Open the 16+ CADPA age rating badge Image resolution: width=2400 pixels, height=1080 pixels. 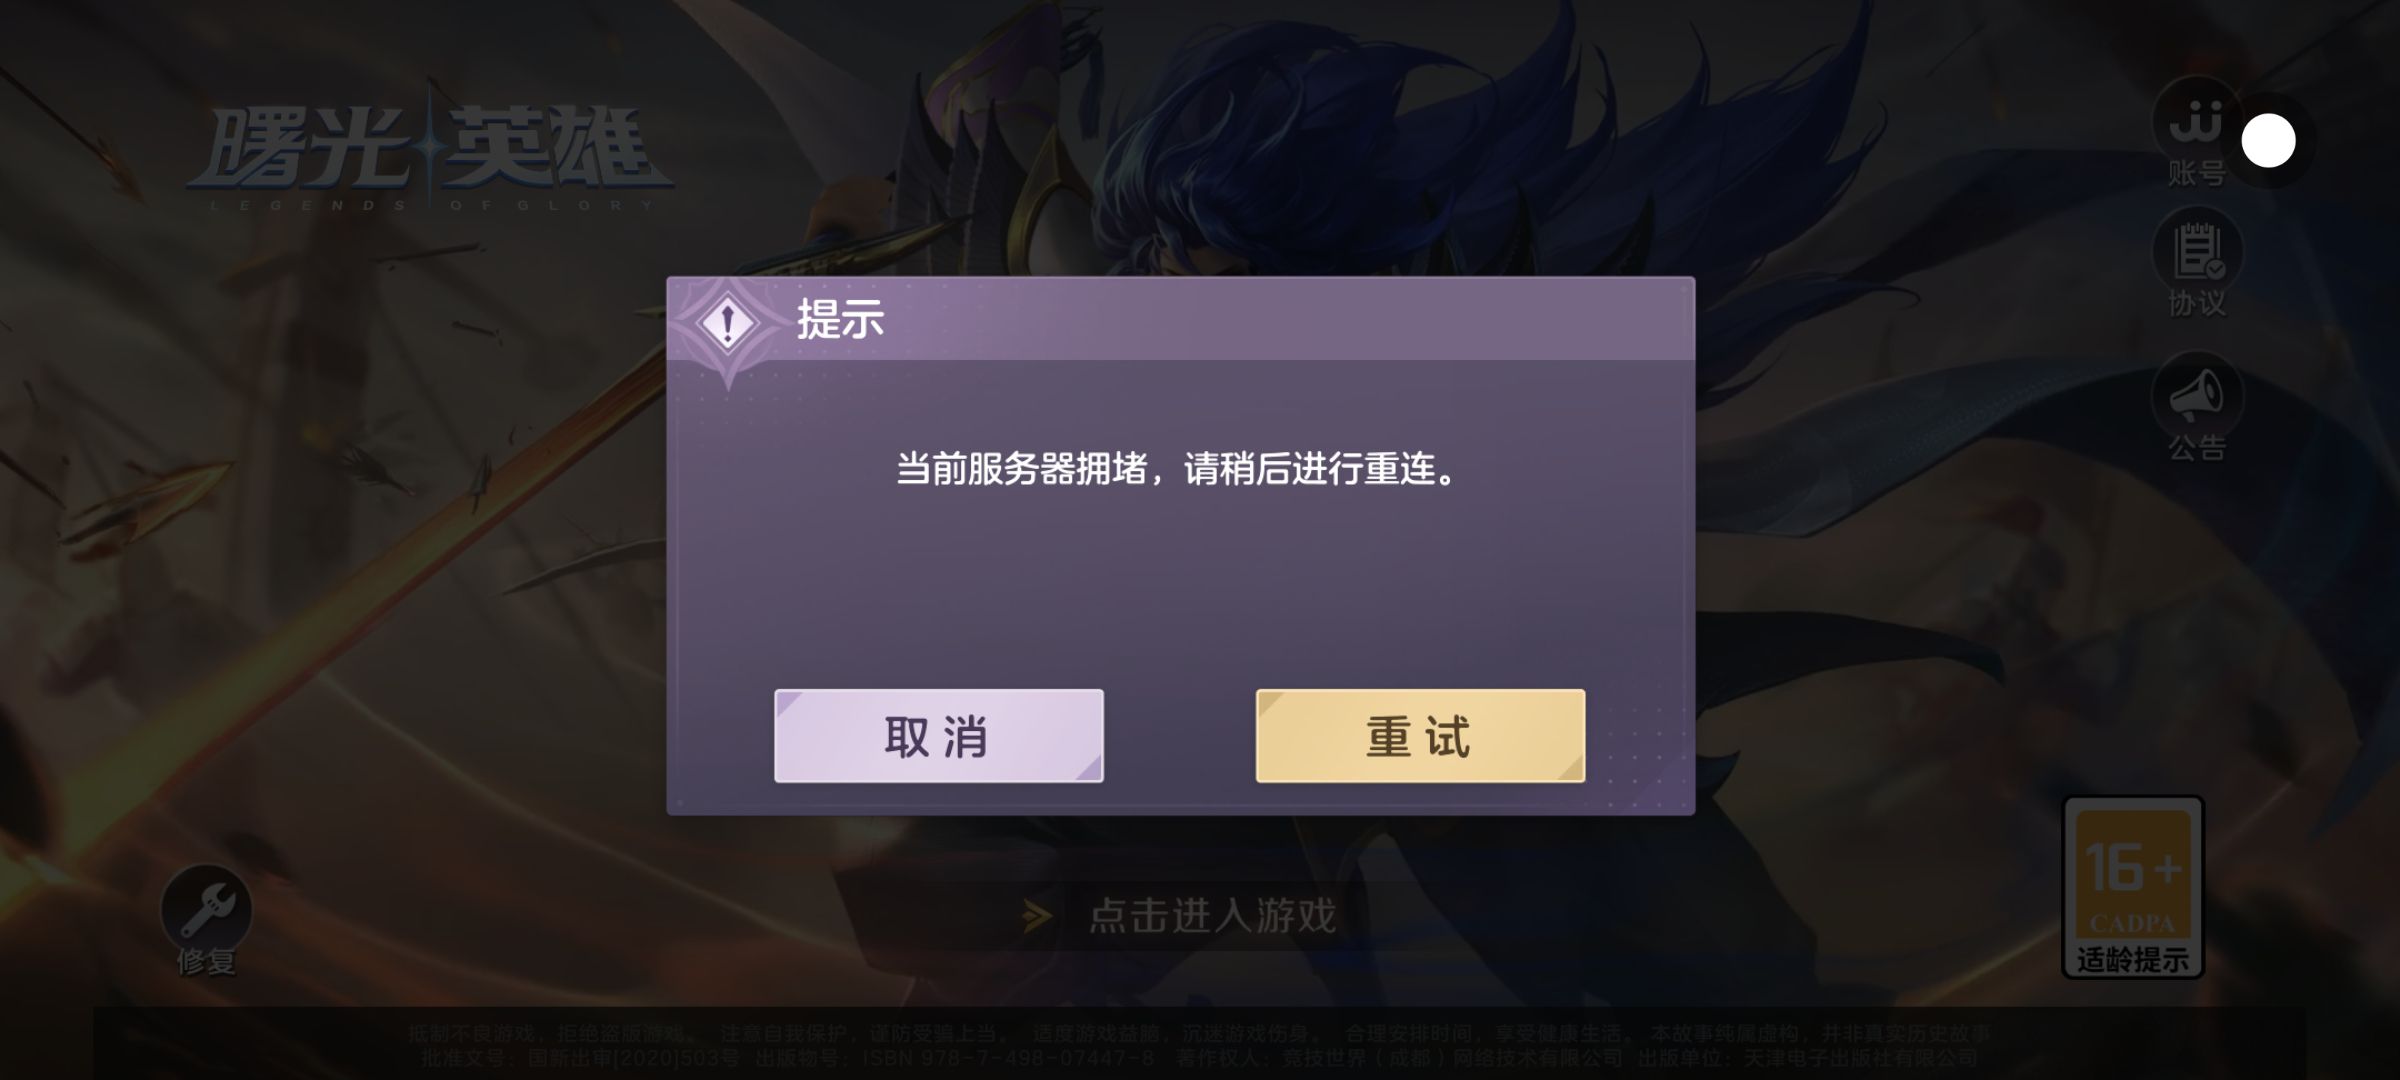coord(2133,886)
